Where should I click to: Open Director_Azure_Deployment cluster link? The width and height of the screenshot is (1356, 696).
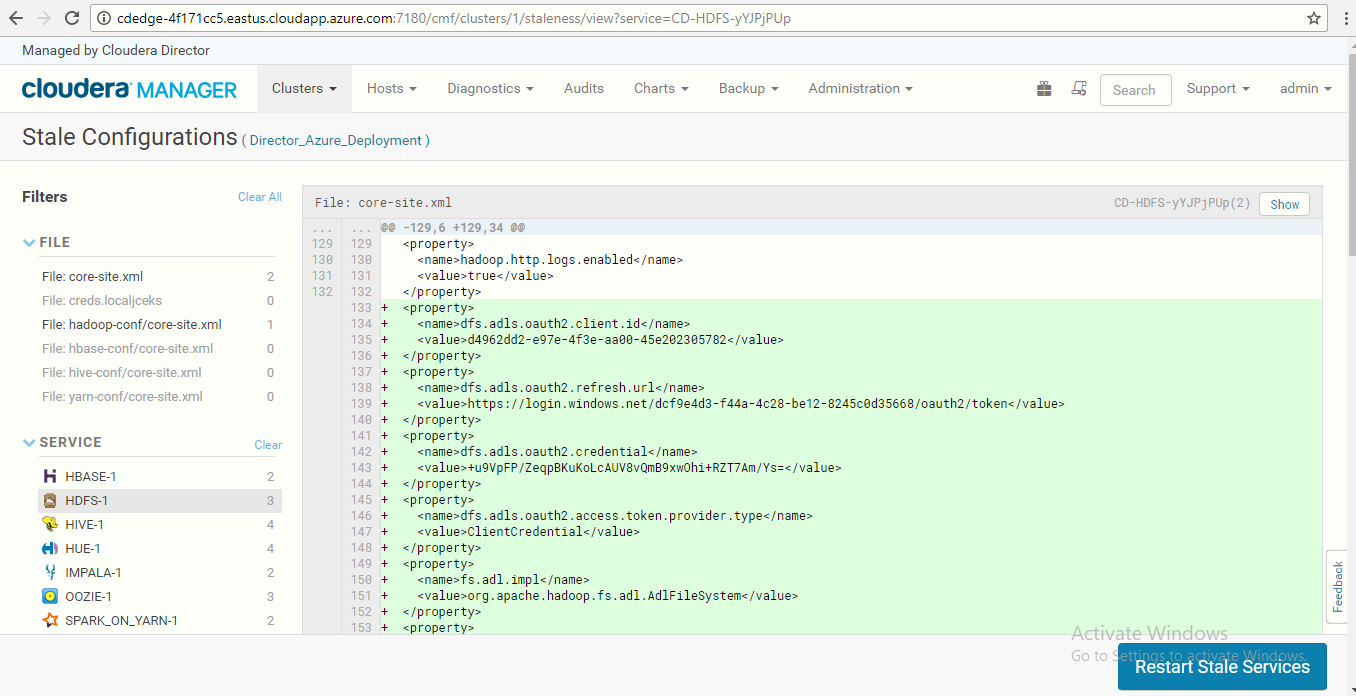tap(335, 141)
